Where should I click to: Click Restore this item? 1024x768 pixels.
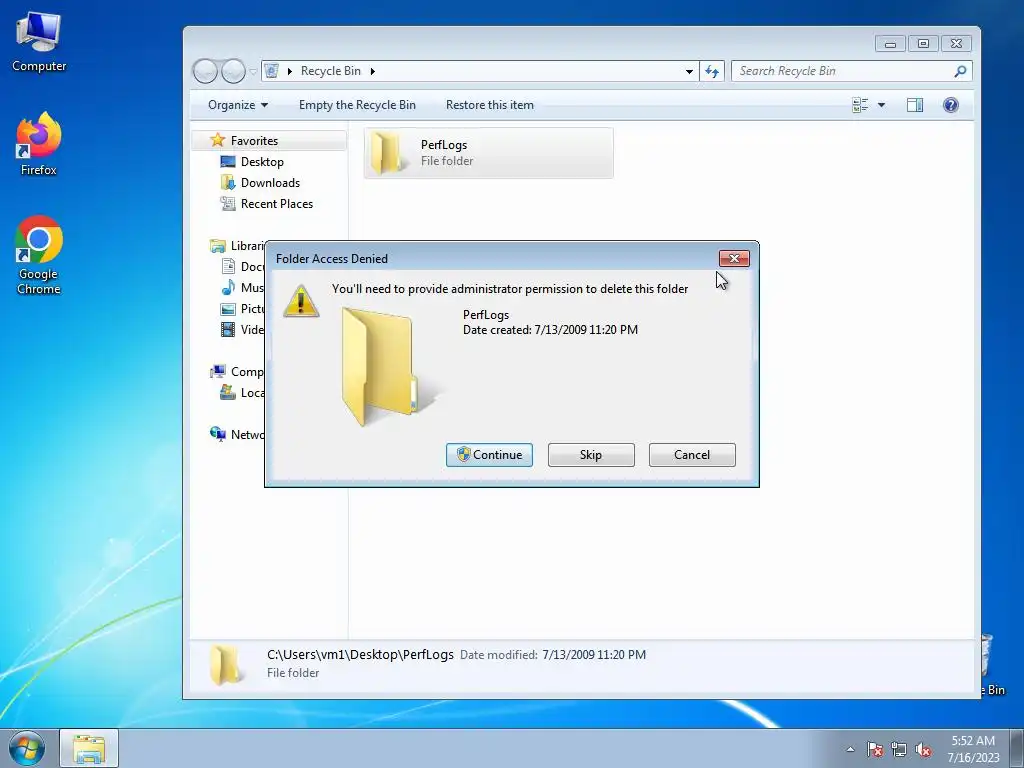tap(490, 105)
